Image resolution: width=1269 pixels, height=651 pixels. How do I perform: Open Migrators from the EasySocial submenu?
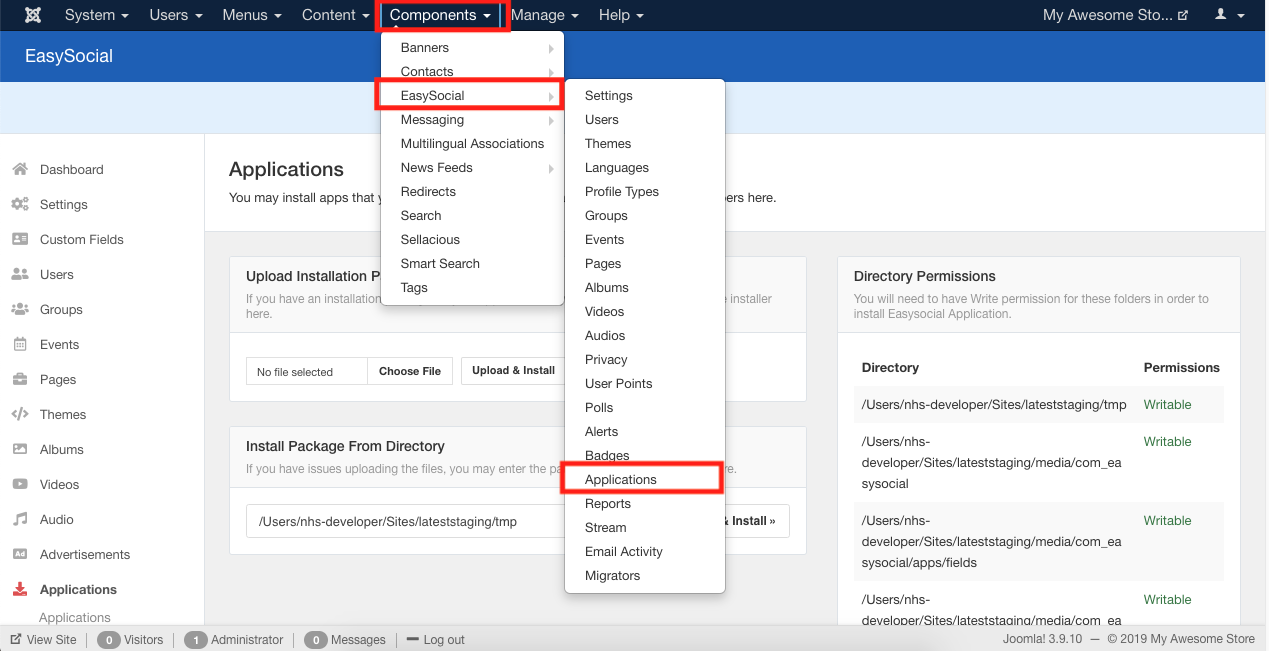[x=613, y=575]
